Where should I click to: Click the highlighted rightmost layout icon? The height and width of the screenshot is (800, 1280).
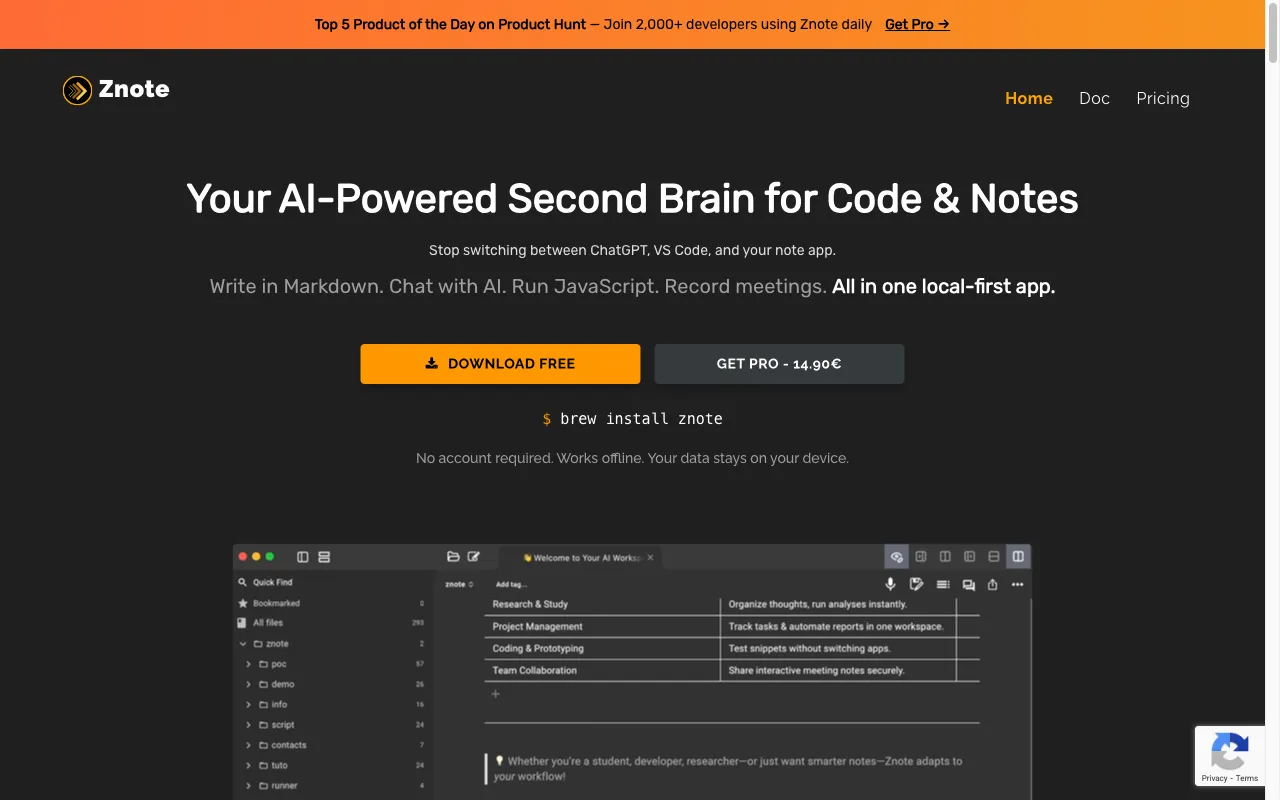(x=1018, y=557)
